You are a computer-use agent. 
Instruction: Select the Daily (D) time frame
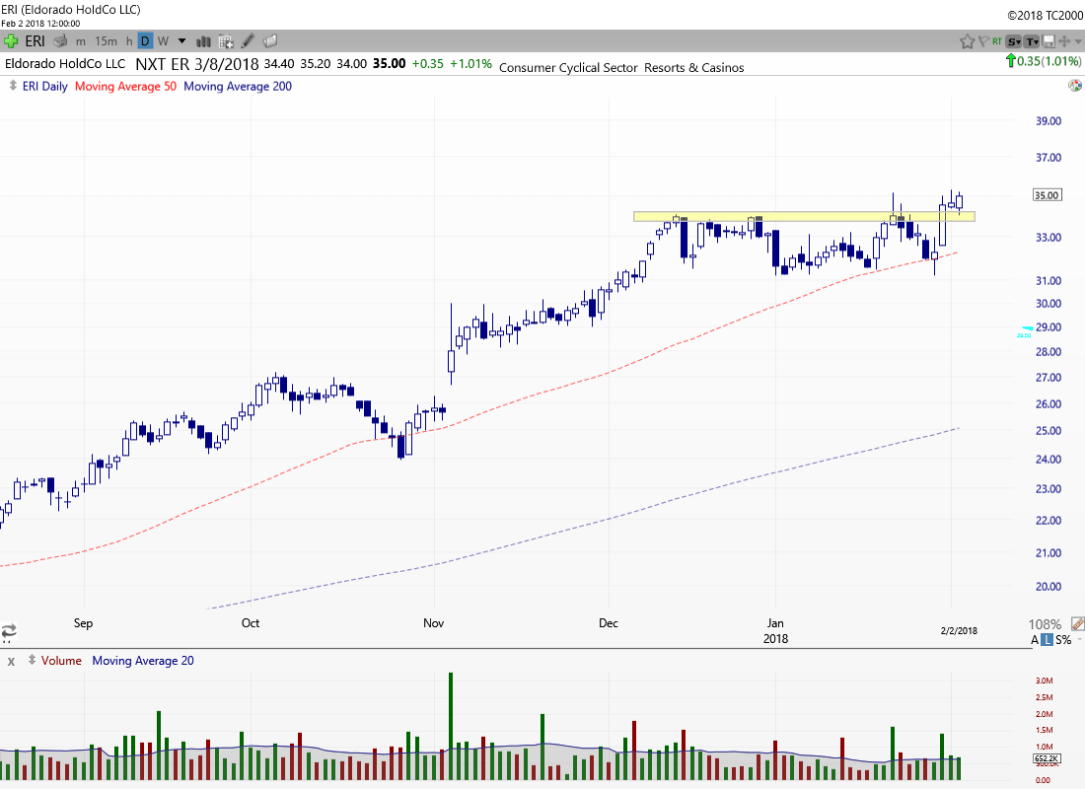[x=145, y=41]
